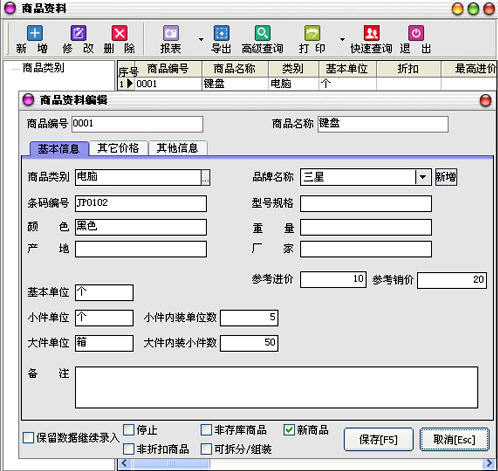Click the 折扣 column header
The width and height of the screenshot is (498, 471).
[408, 69]
